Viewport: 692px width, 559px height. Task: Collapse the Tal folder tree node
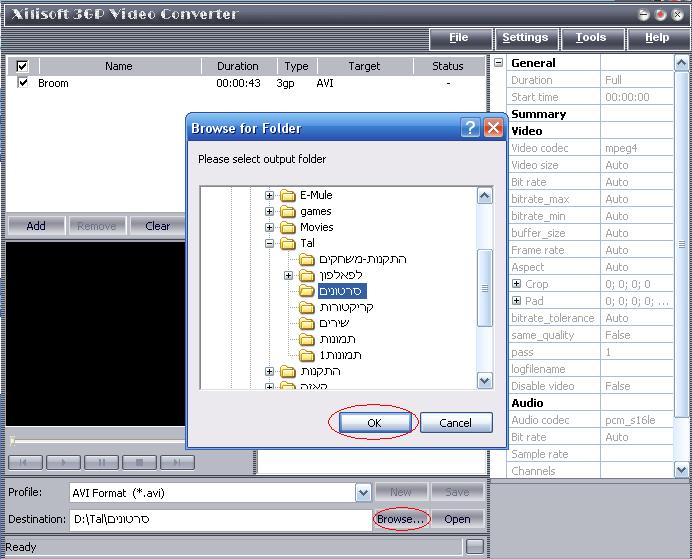pyautogui.click(x=269, y=243)
